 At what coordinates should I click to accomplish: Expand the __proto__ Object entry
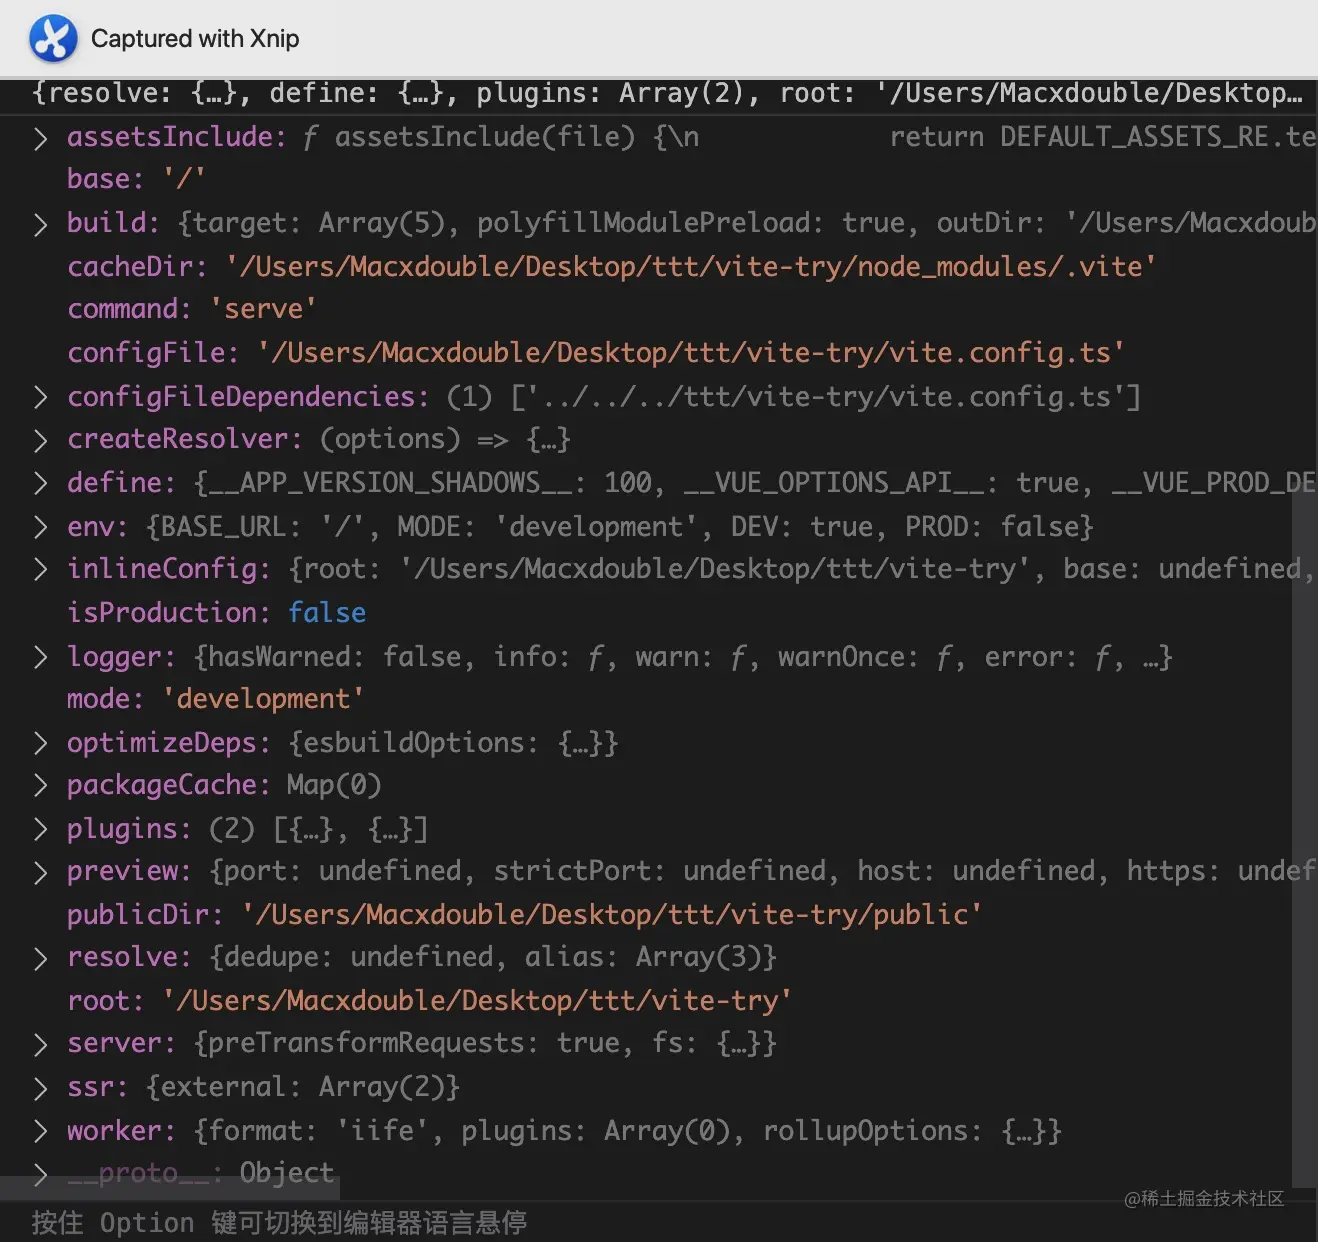[40, 1174]
